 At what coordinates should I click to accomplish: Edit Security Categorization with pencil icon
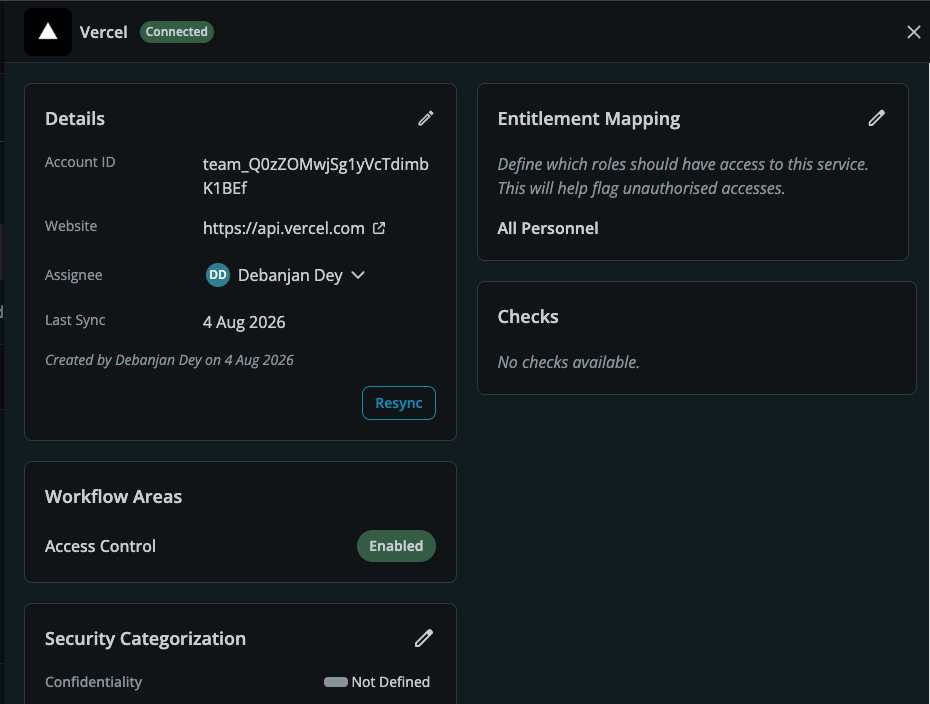(x=423, y=639)
